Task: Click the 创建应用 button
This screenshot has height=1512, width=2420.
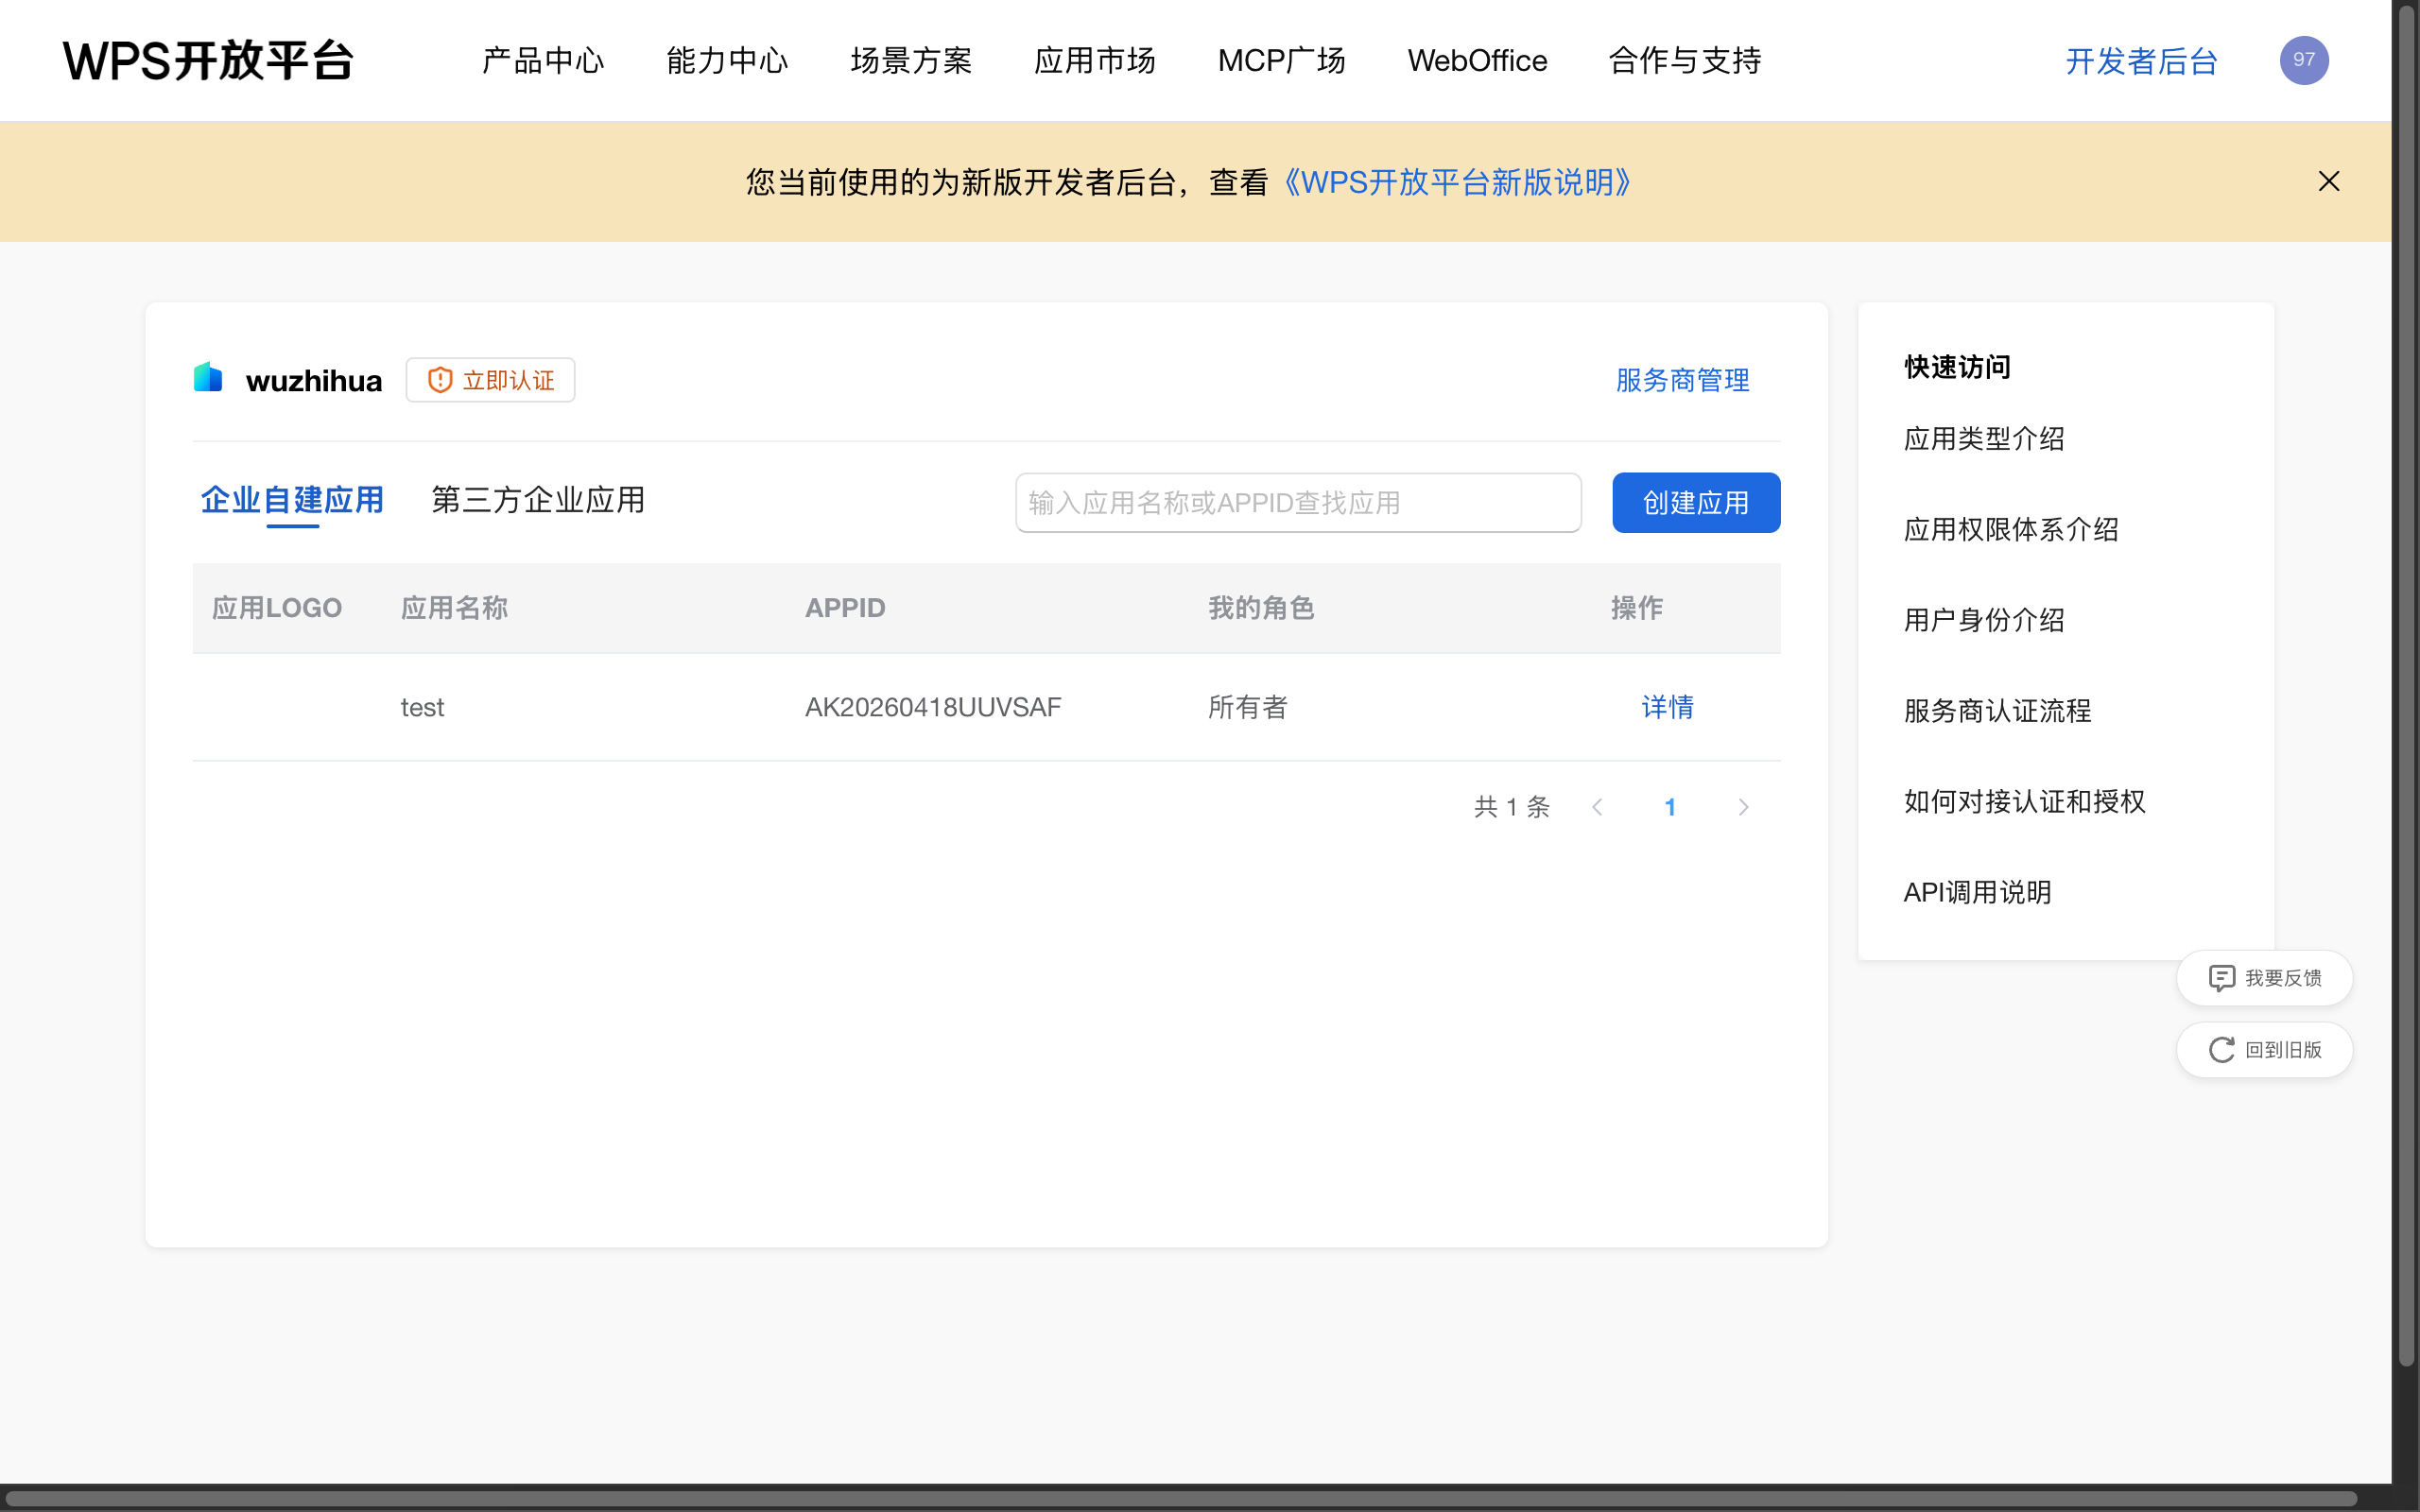Action: [1695, 502]
